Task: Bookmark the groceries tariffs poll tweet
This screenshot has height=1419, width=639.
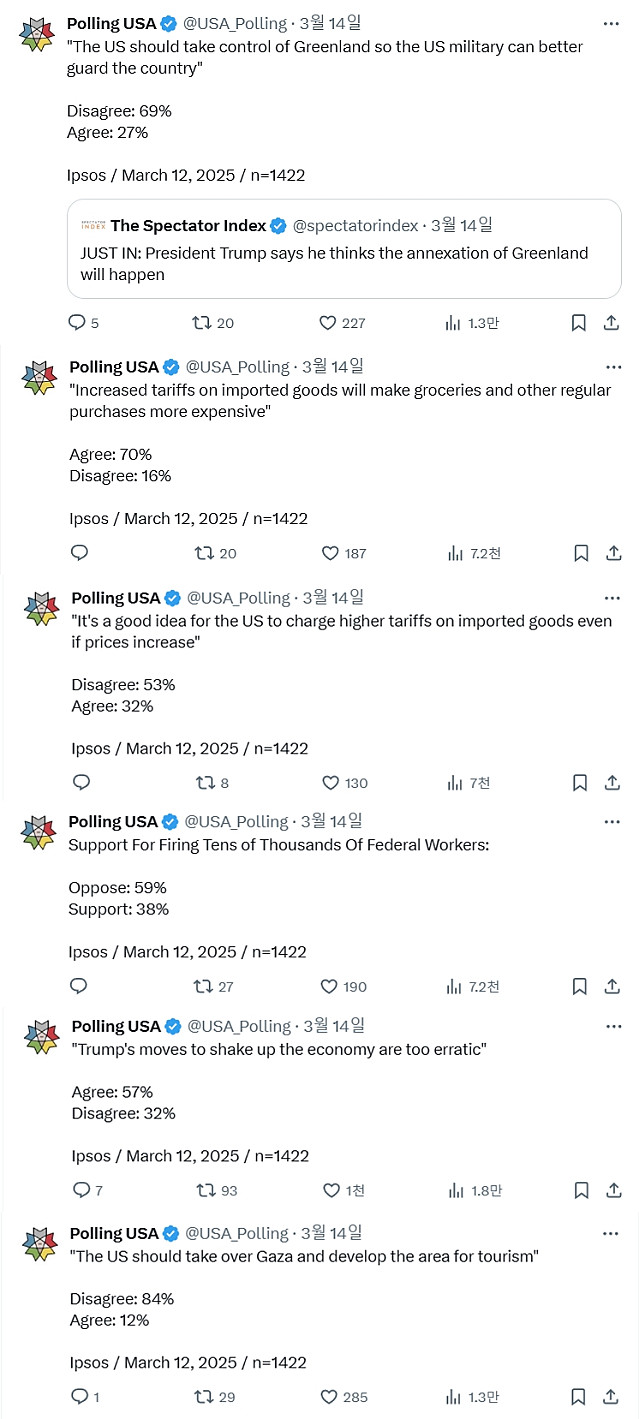Action: [x=580, y=553]
